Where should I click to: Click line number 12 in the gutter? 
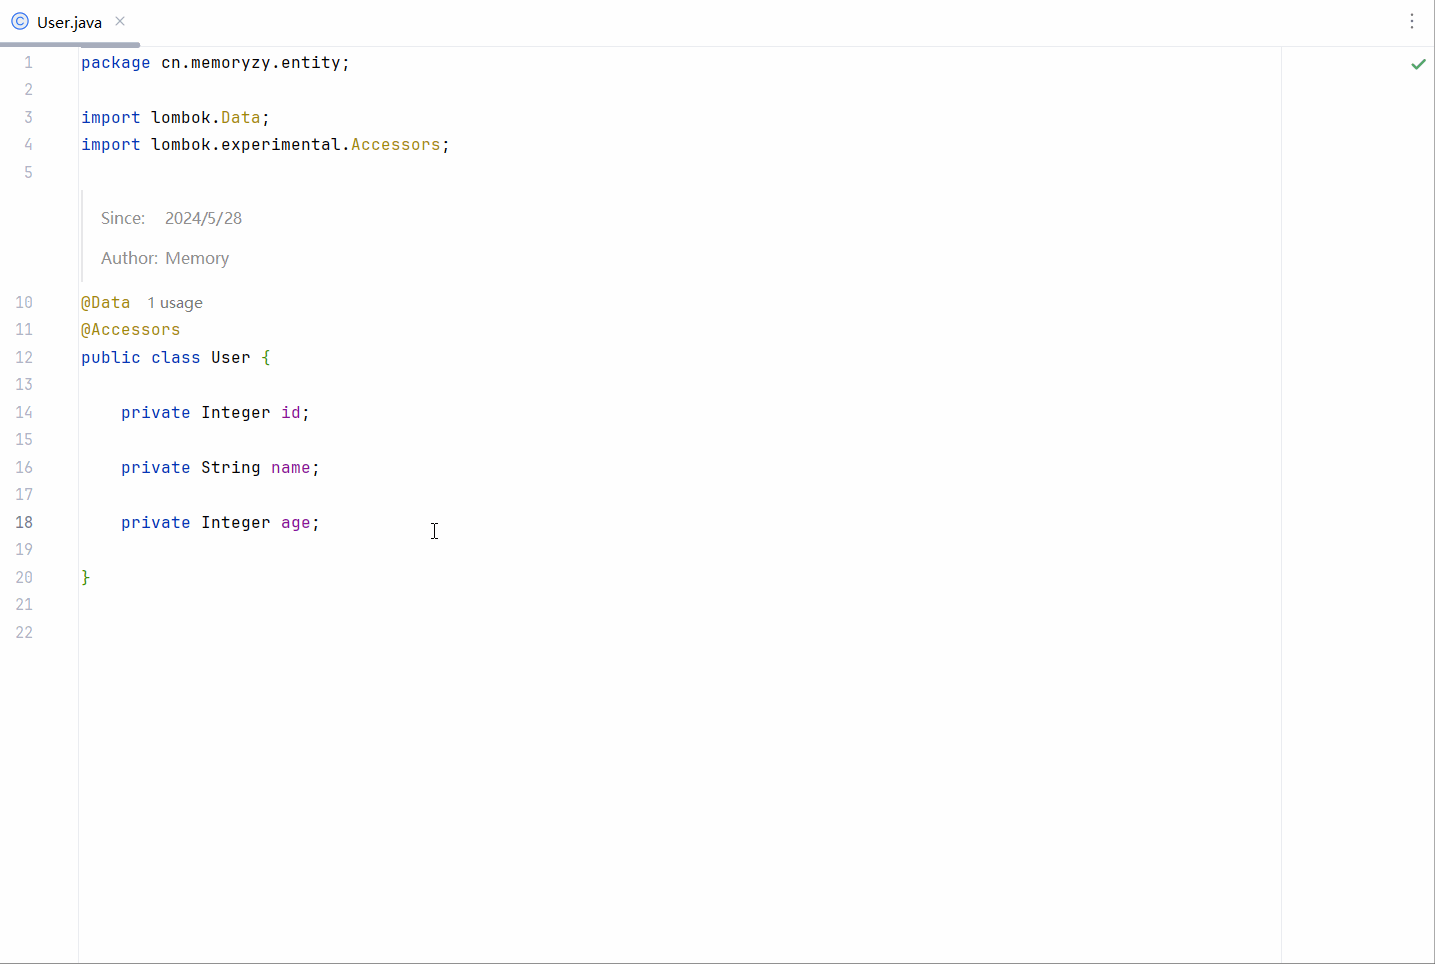point(24,357)
